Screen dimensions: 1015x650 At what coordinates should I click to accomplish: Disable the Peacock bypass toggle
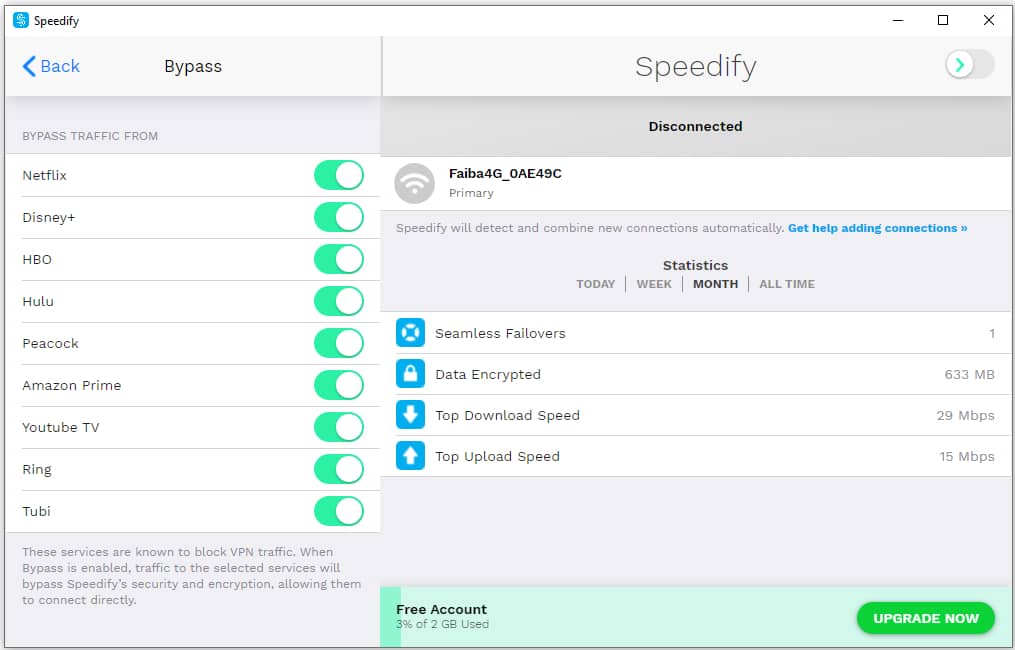click(339, 343)
